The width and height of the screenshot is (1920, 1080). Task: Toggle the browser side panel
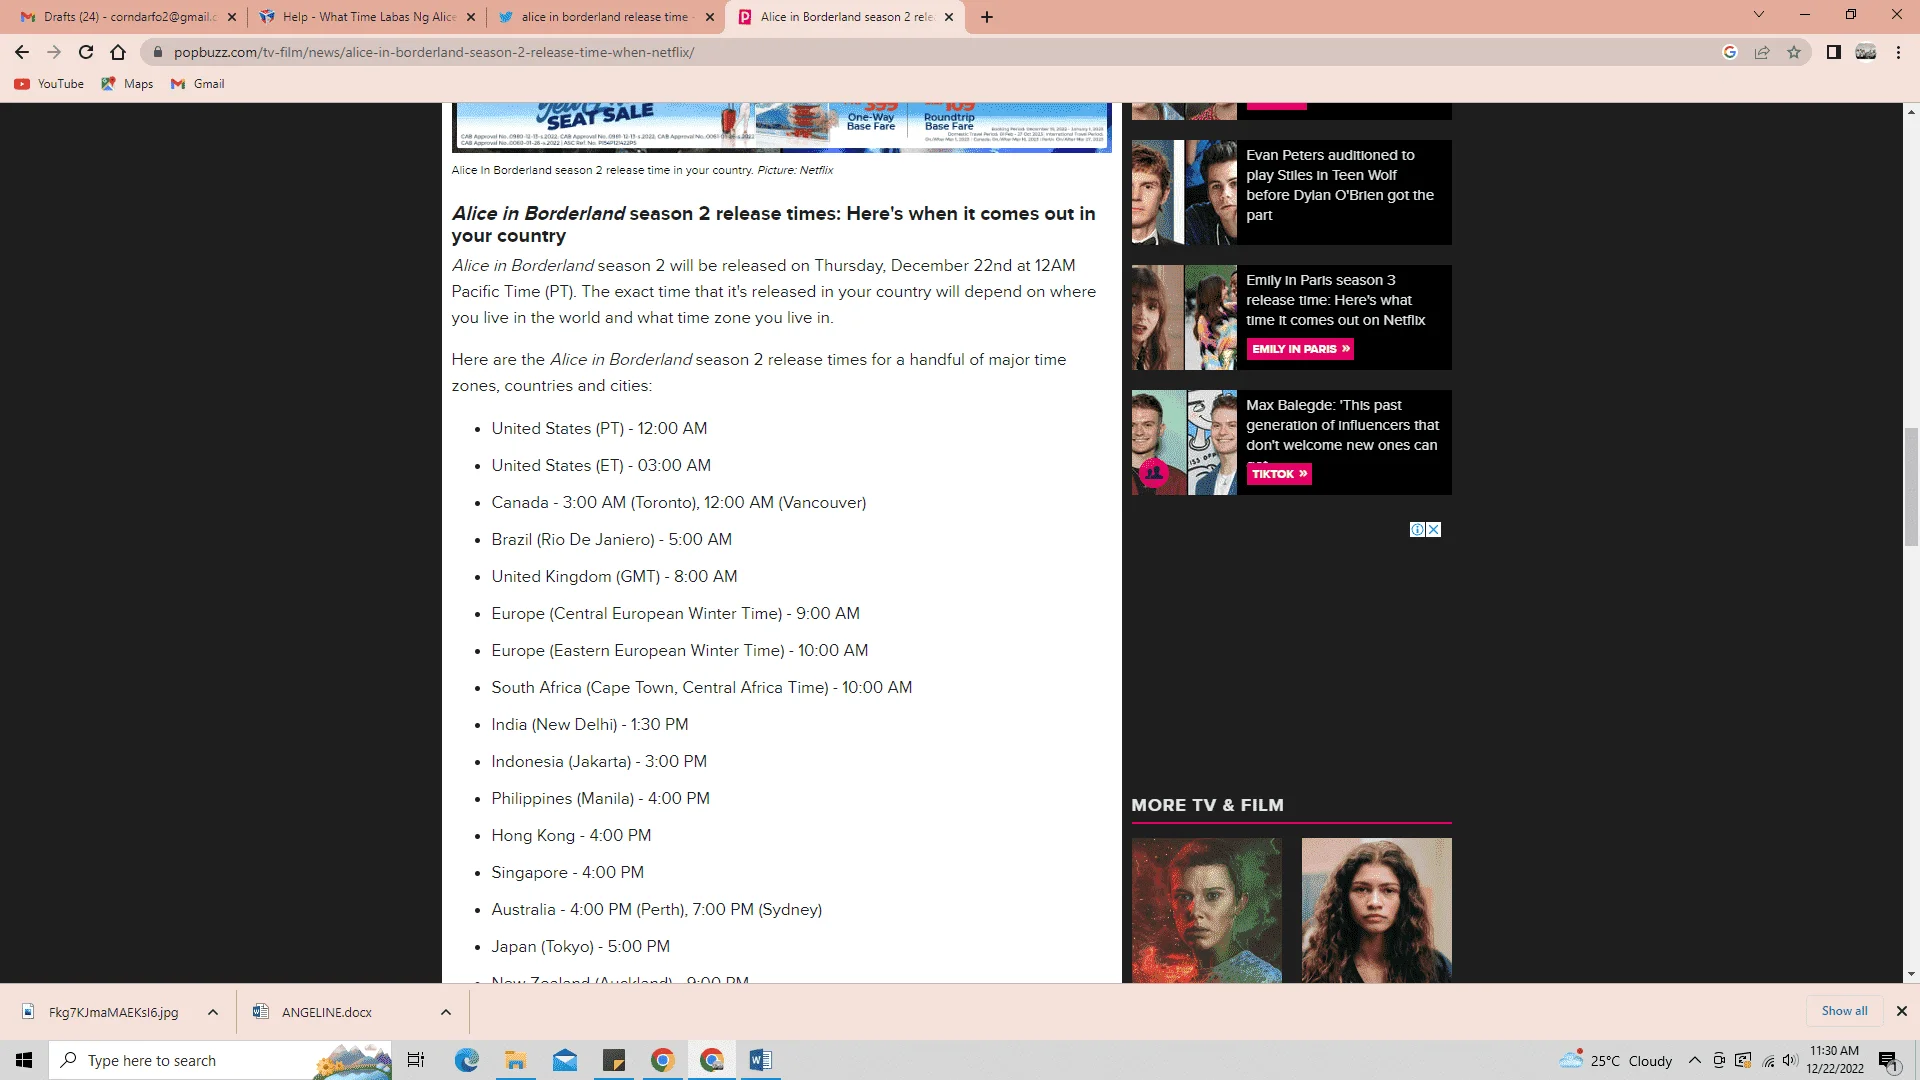pyautogui.click(x=1834, y=52)
